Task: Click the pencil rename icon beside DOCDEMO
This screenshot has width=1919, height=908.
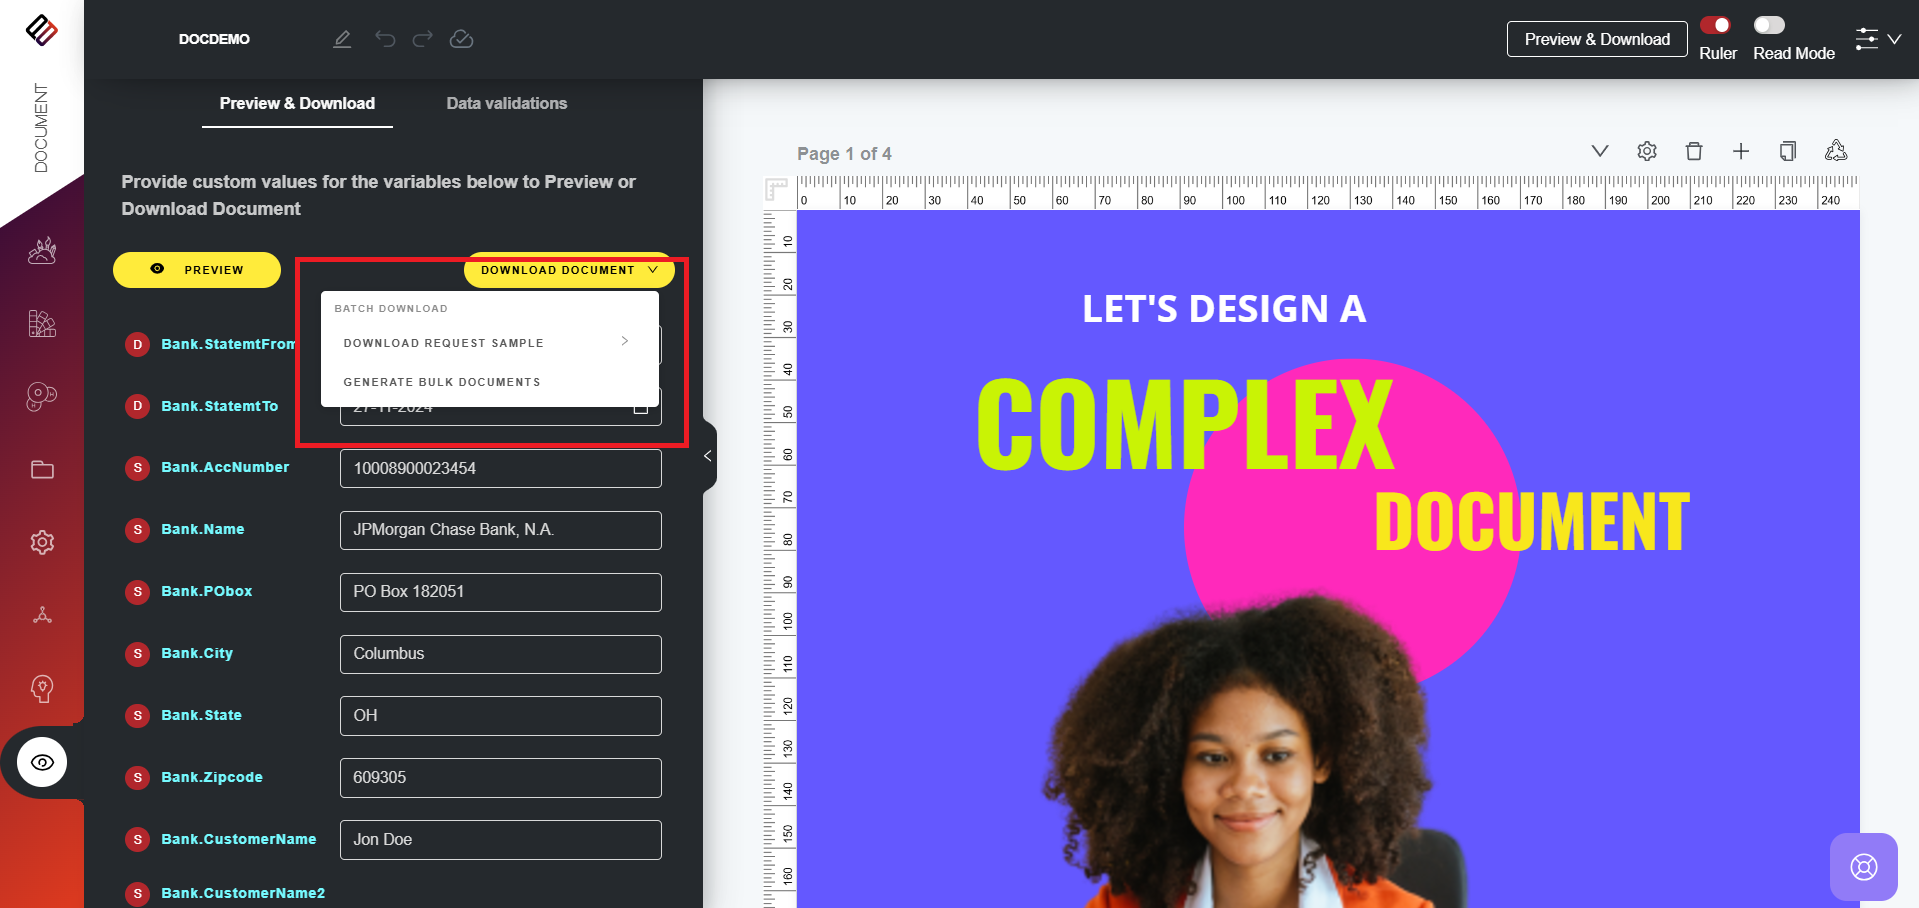Action: [342, 39]
